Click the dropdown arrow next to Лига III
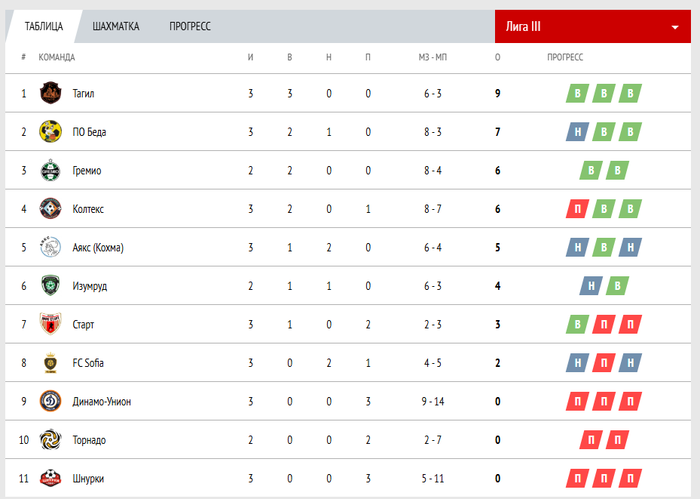Viewport: 700px width, 499px height. click(x=674, y=27)
